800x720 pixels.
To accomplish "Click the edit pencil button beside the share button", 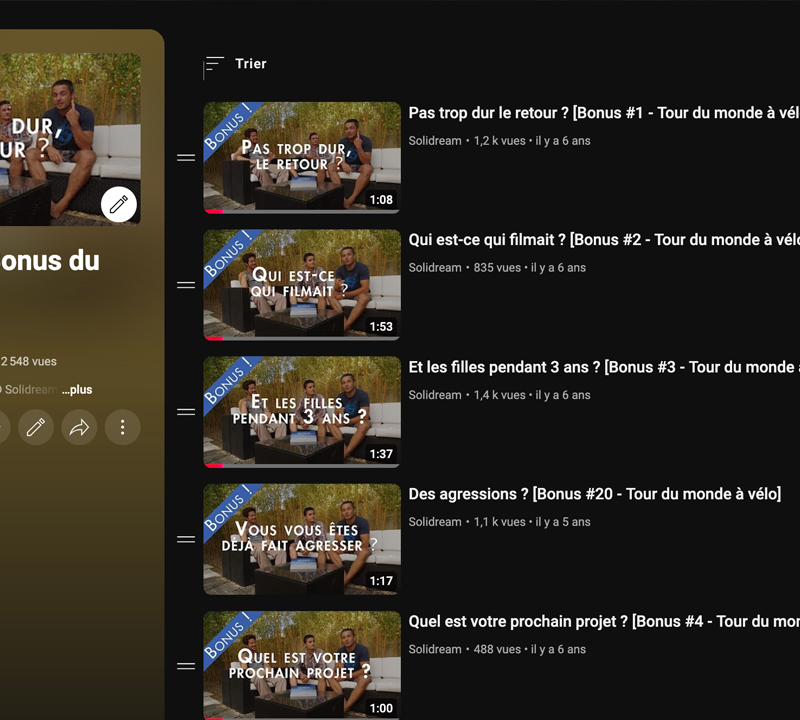I will [x=36, y=428].
